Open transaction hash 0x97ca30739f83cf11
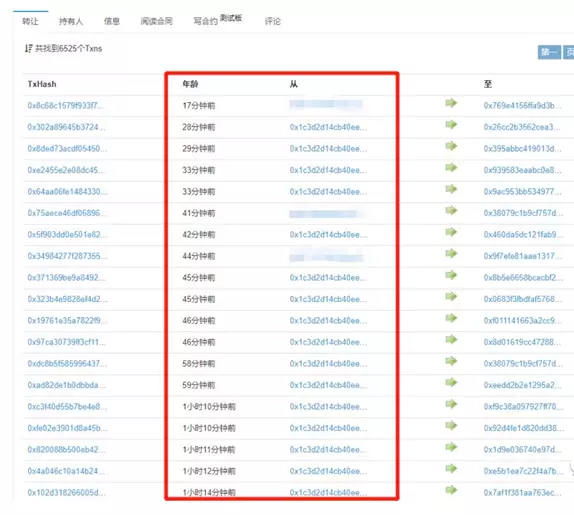Screen dimensions: 574x515 pos(66,342)
